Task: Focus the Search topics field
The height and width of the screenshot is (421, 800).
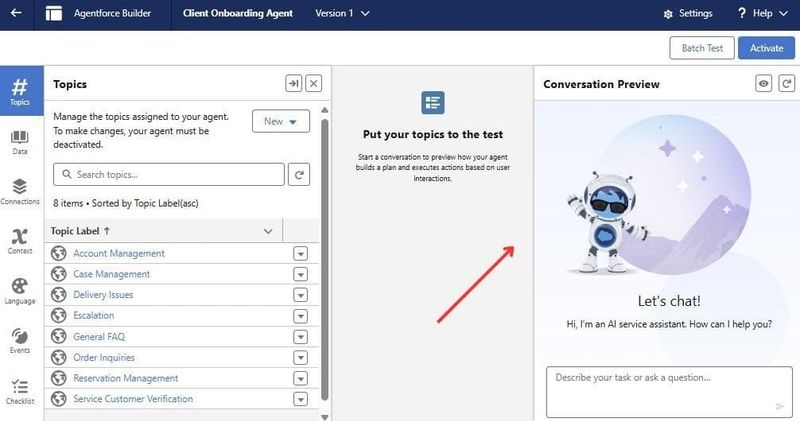Action: click(169, 175)
